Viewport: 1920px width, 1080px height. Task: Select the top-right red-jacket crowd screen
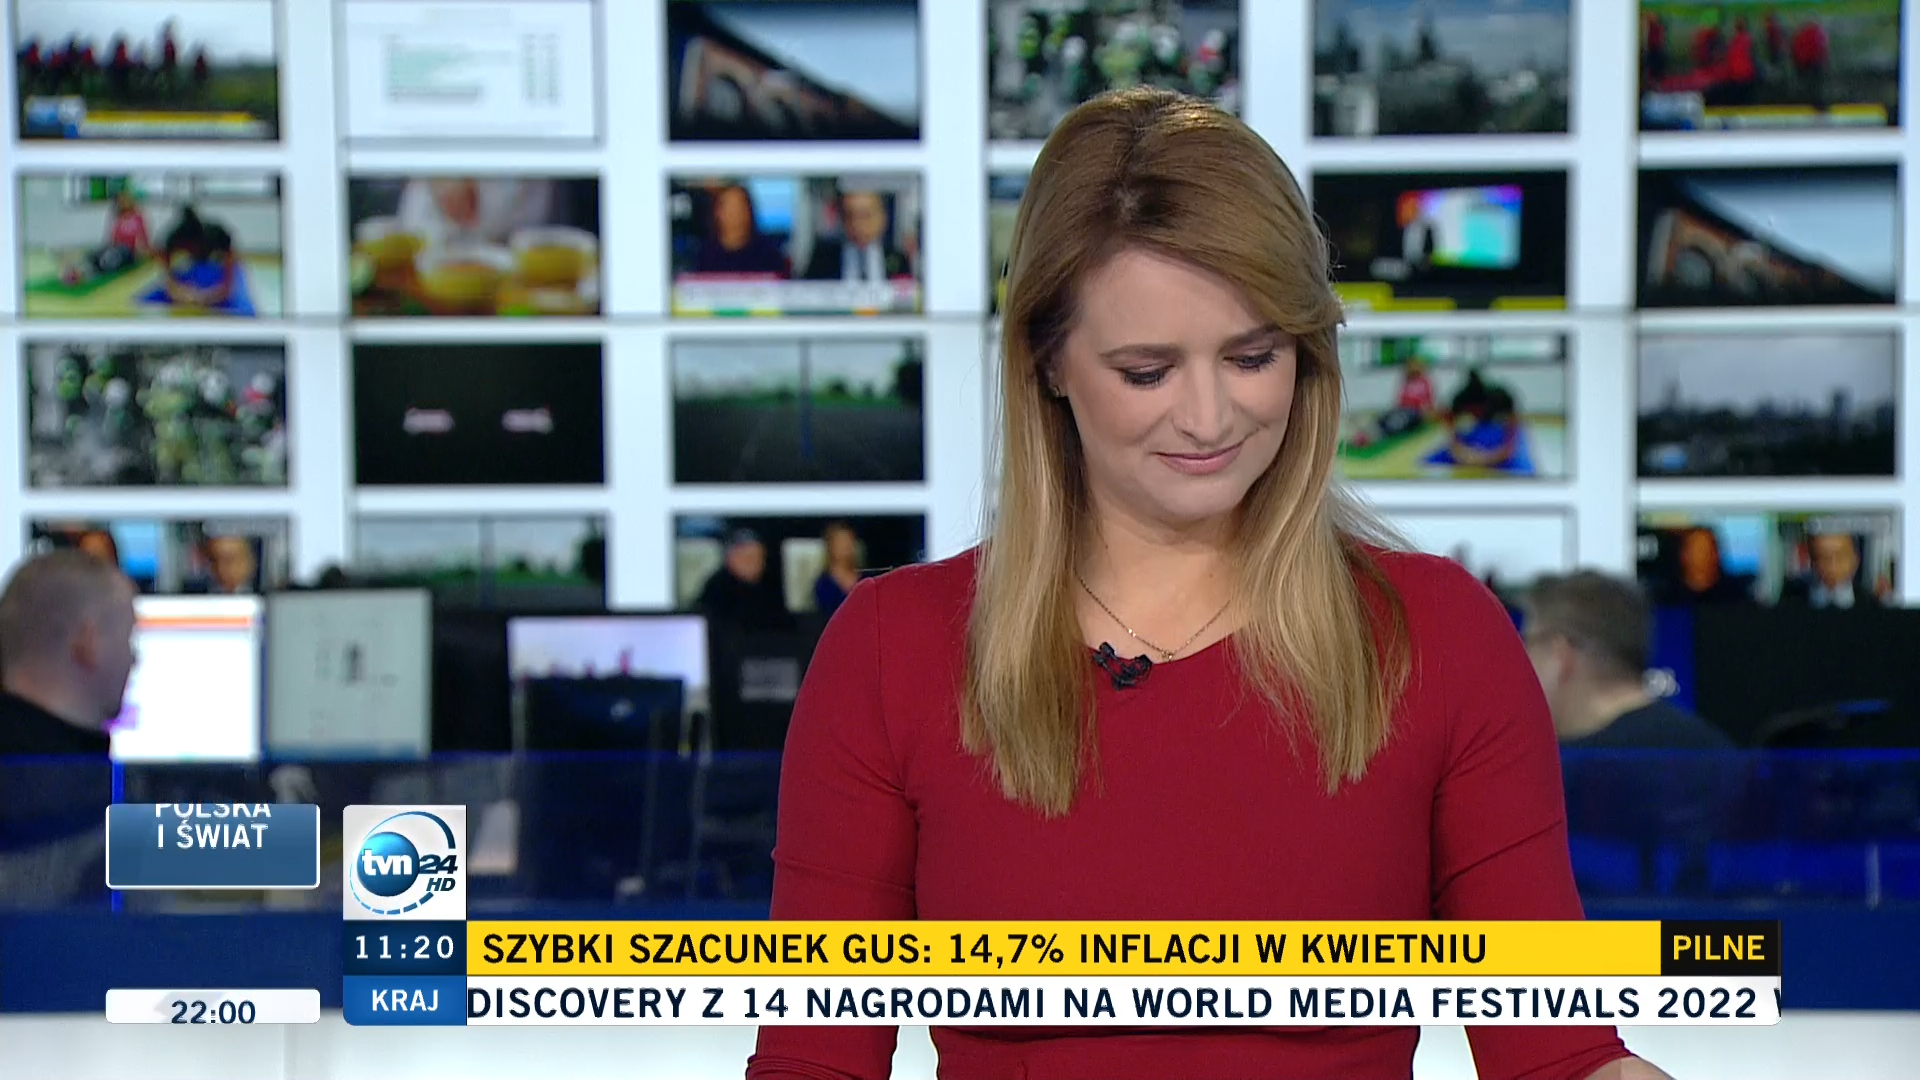click(1768, 65)
